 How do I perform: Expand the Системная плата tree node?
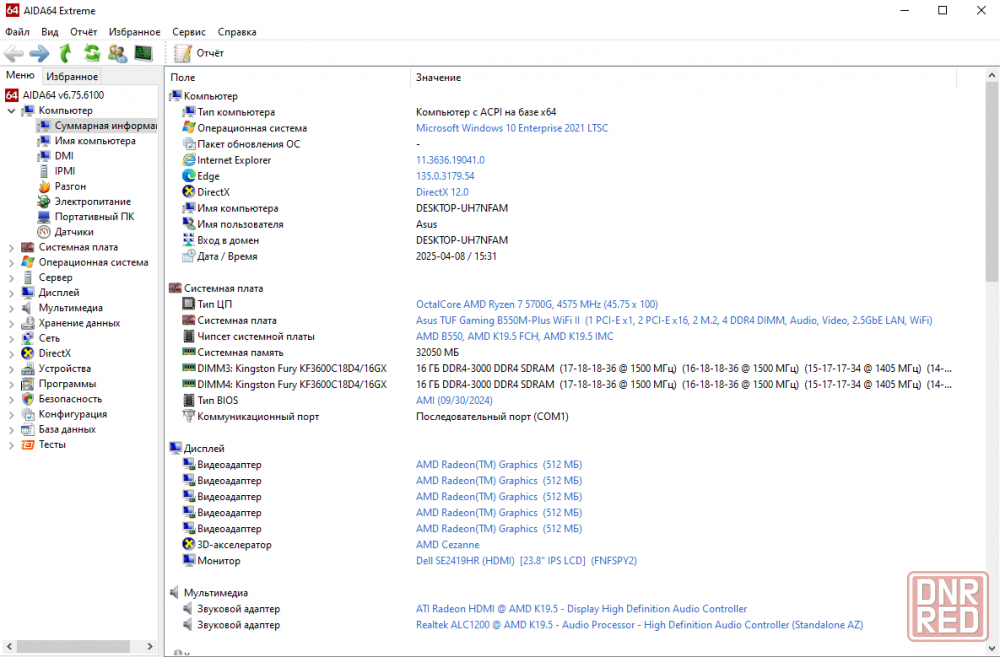pyautogui.click(x=11, y=247)
